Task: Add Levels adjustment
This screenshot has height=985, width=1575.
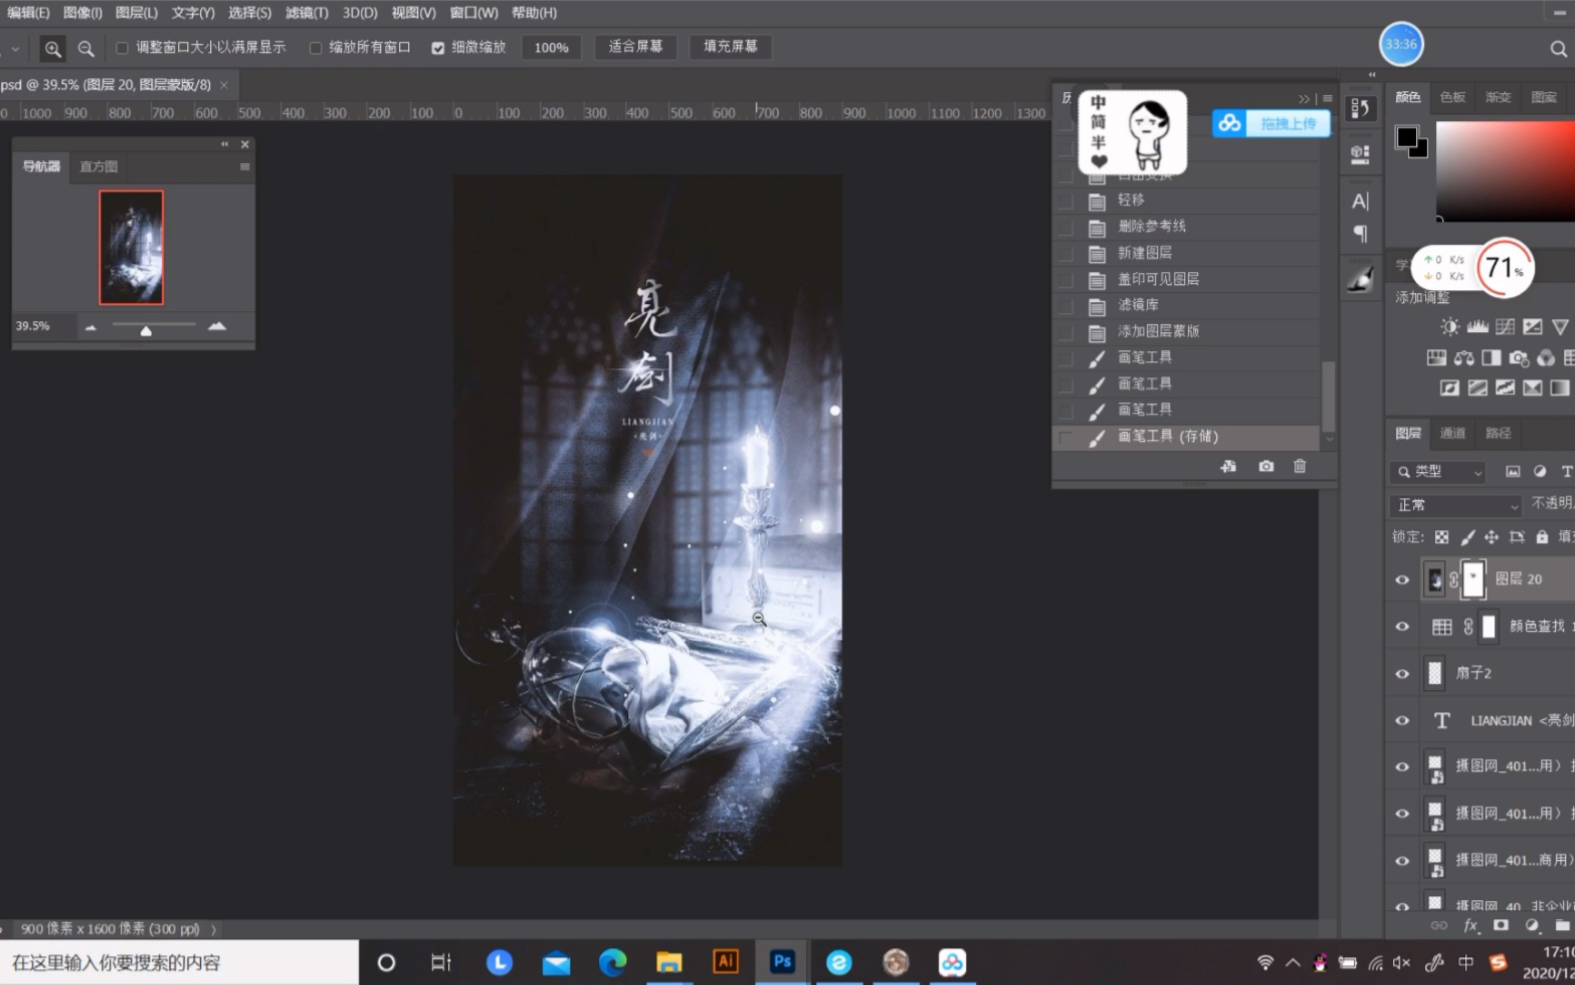Action: click(1477, 326)
